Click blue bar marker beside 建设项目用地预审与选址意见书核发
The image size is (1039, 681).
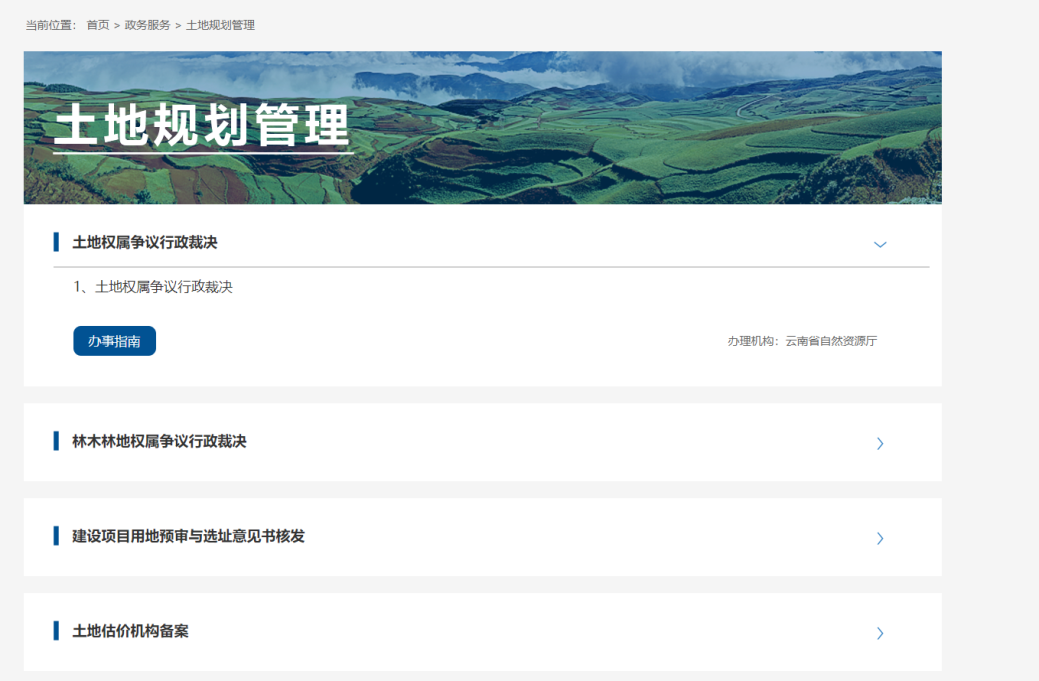pyautogui.click(x=56, y=536)
